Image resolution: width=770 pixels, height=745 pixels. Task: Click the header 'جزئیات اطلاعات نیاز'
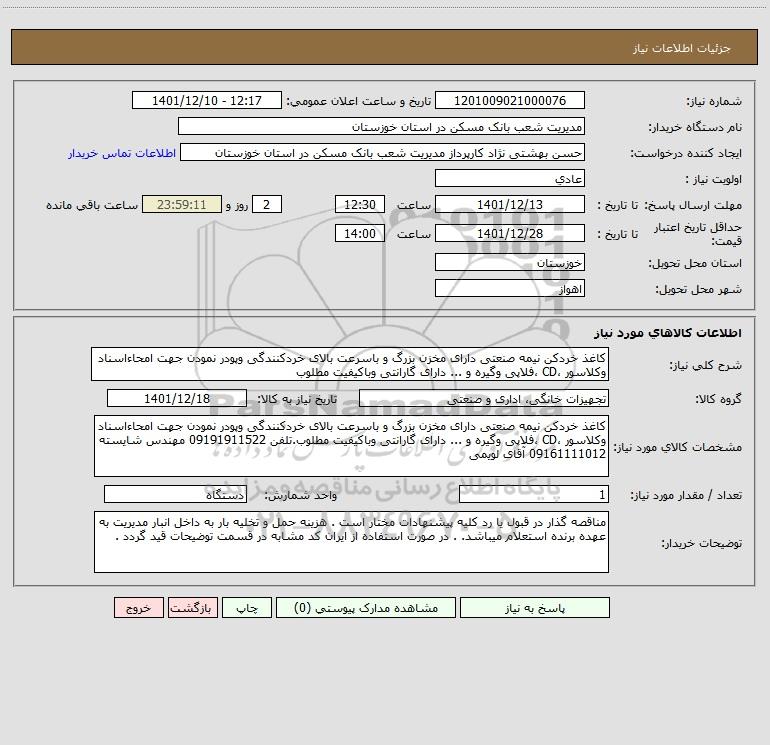tap(682, 48)
